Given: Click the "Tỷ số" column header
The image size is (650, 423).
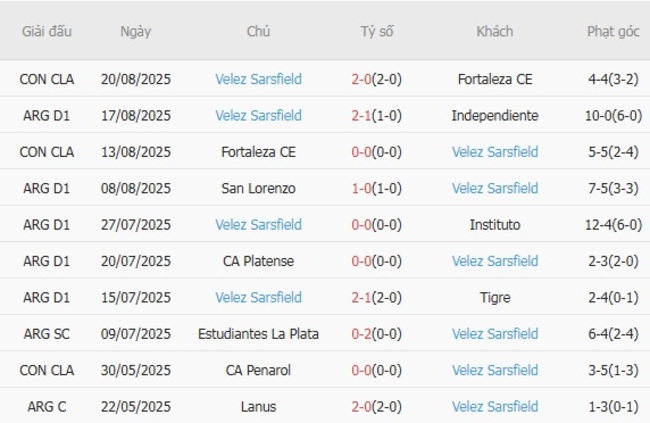Looking at the screenshot, I should [x=377, y=31].
